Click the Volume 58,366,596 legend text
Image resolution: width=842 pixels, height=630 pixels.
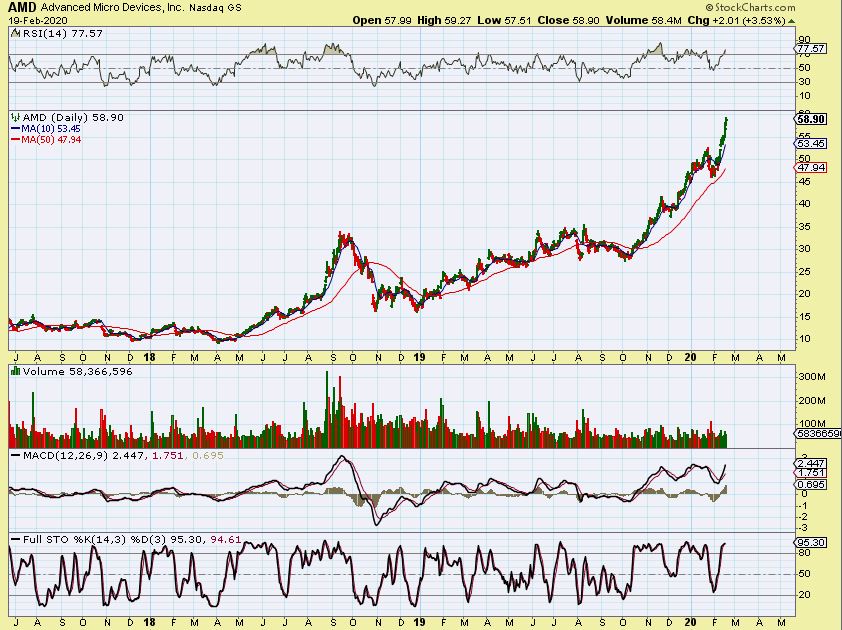coord(77,371)
